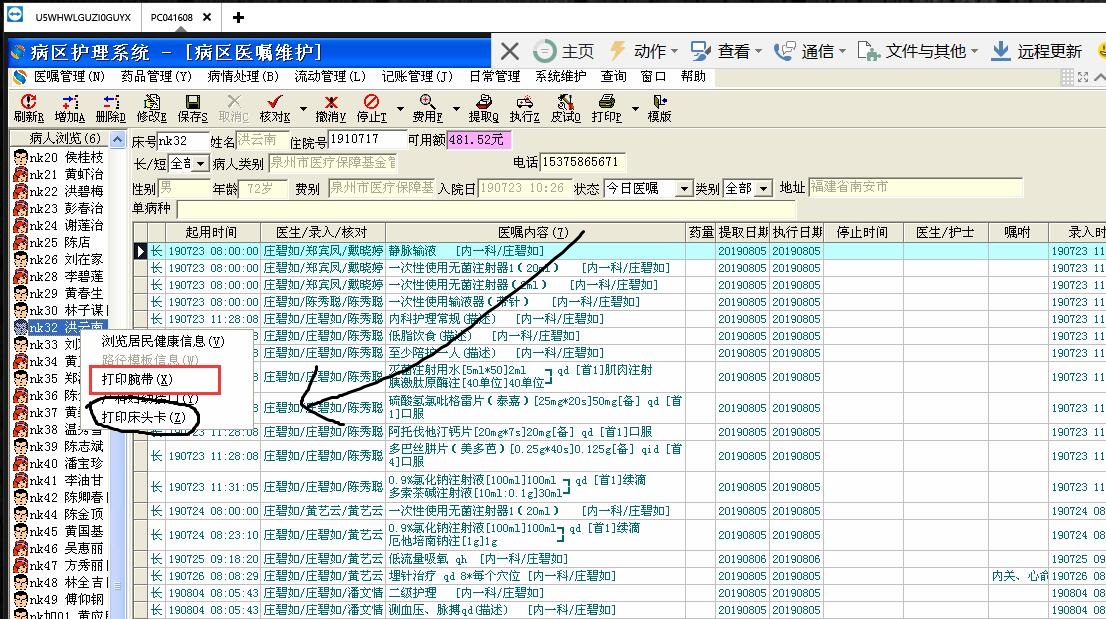
Task: Click the TeamViewer 主页 home icon
Action: (x=563, y=51)
